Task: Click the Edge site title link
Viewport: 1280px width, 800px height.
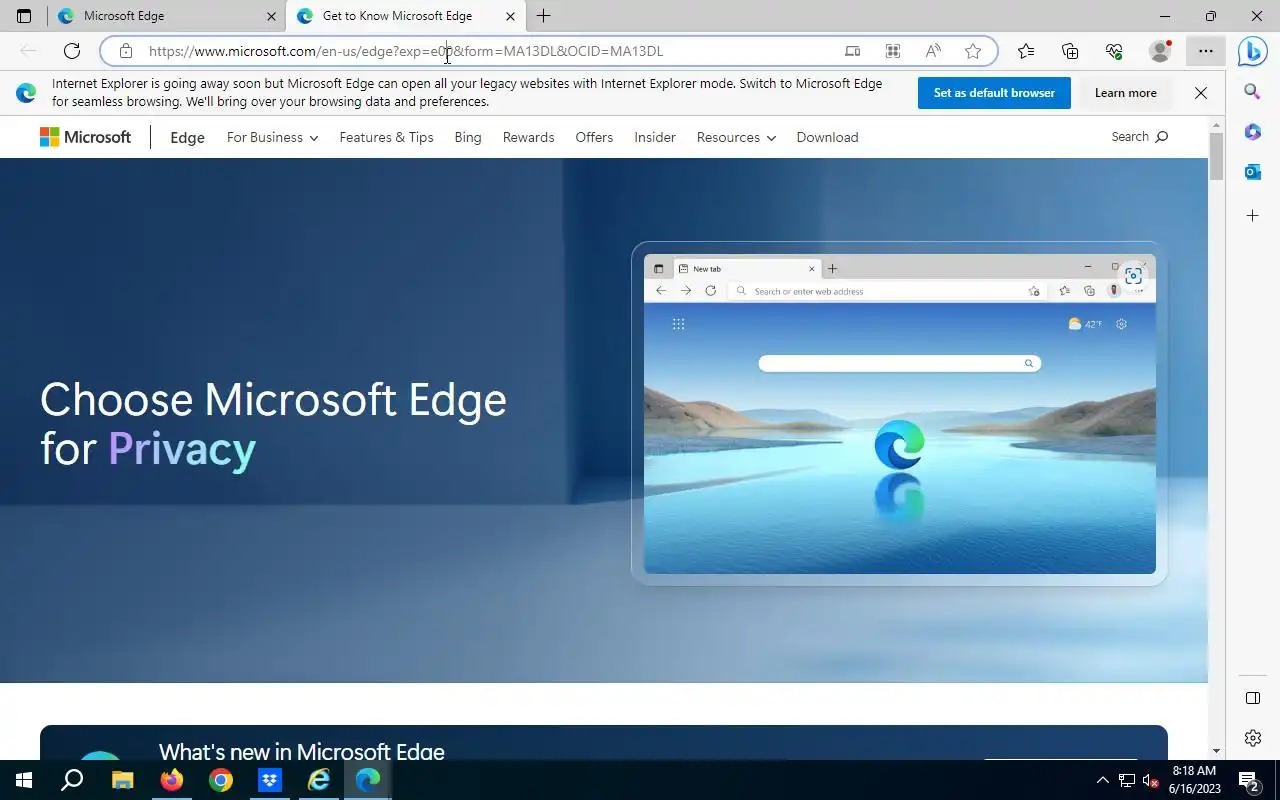Action: pyautogui.click(x=187, y=137)
